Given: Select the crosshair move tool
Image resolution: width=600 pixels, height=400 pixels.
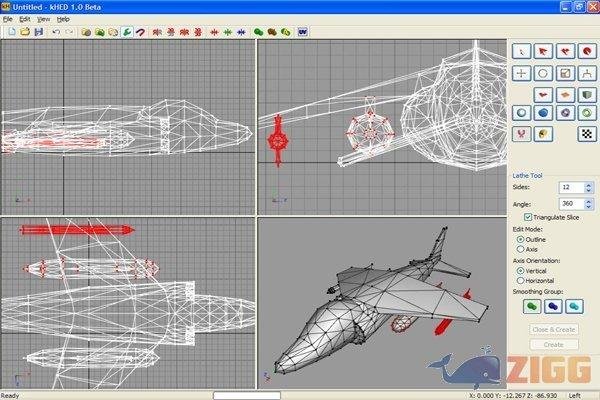Looking at the screenshot, I should coord(520,73).
